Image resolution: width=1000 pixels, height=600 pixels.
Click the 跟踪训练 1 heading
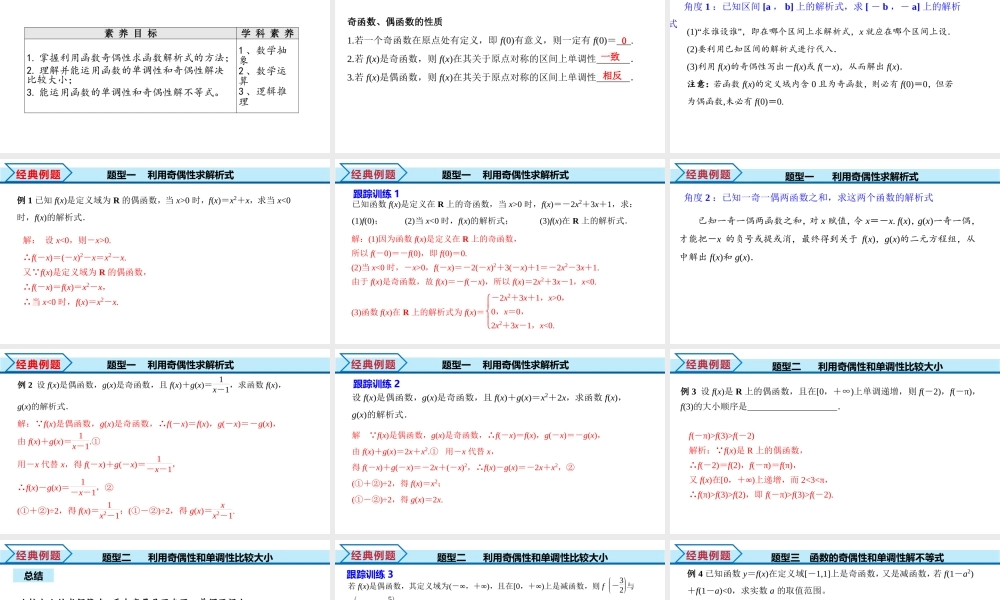pos(376,194)
